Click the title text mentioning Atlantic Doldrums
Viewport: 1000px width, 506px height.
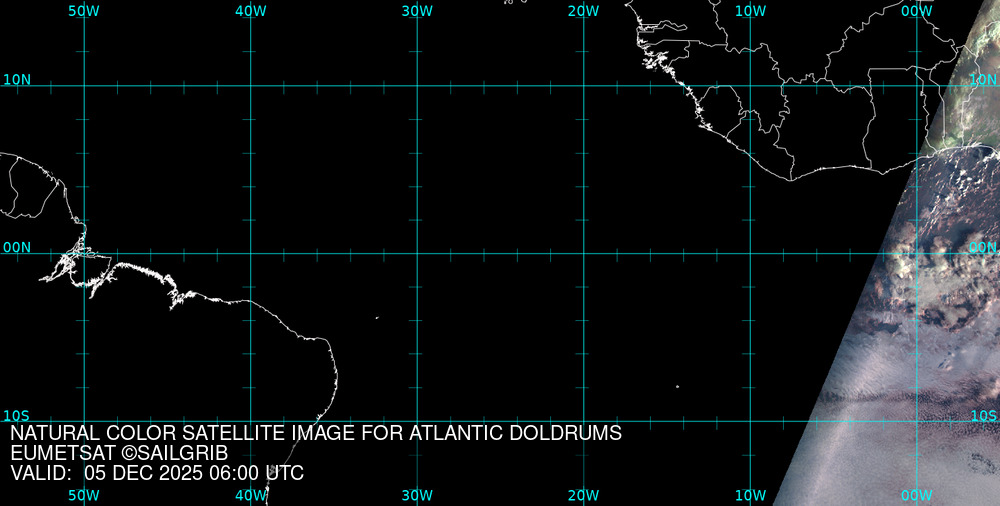tap(316, 434)
